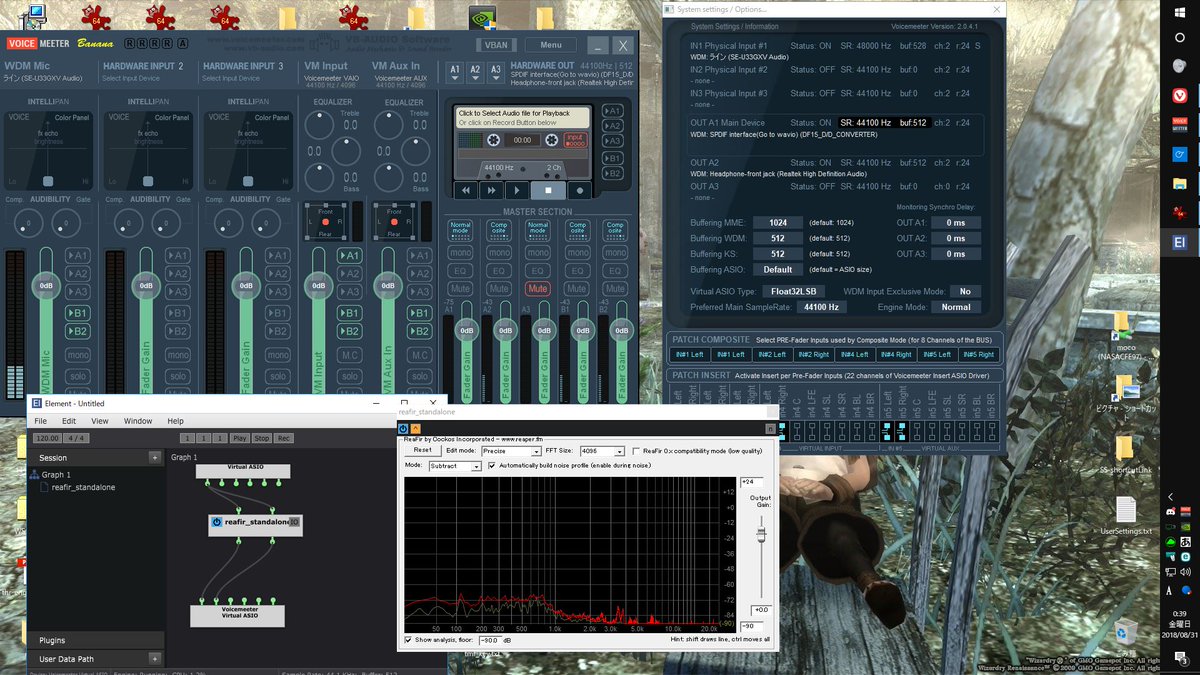
Task: Click the Reset button in ReaFir
Action: pyautogui.click(x=422, y=450)
